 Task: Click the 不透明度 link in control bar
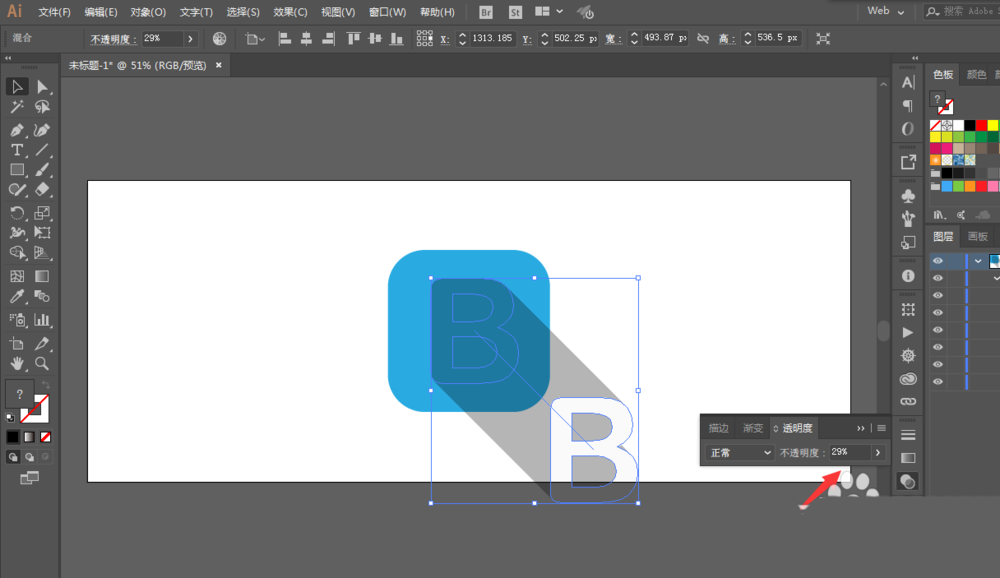(x=114, y=39)
